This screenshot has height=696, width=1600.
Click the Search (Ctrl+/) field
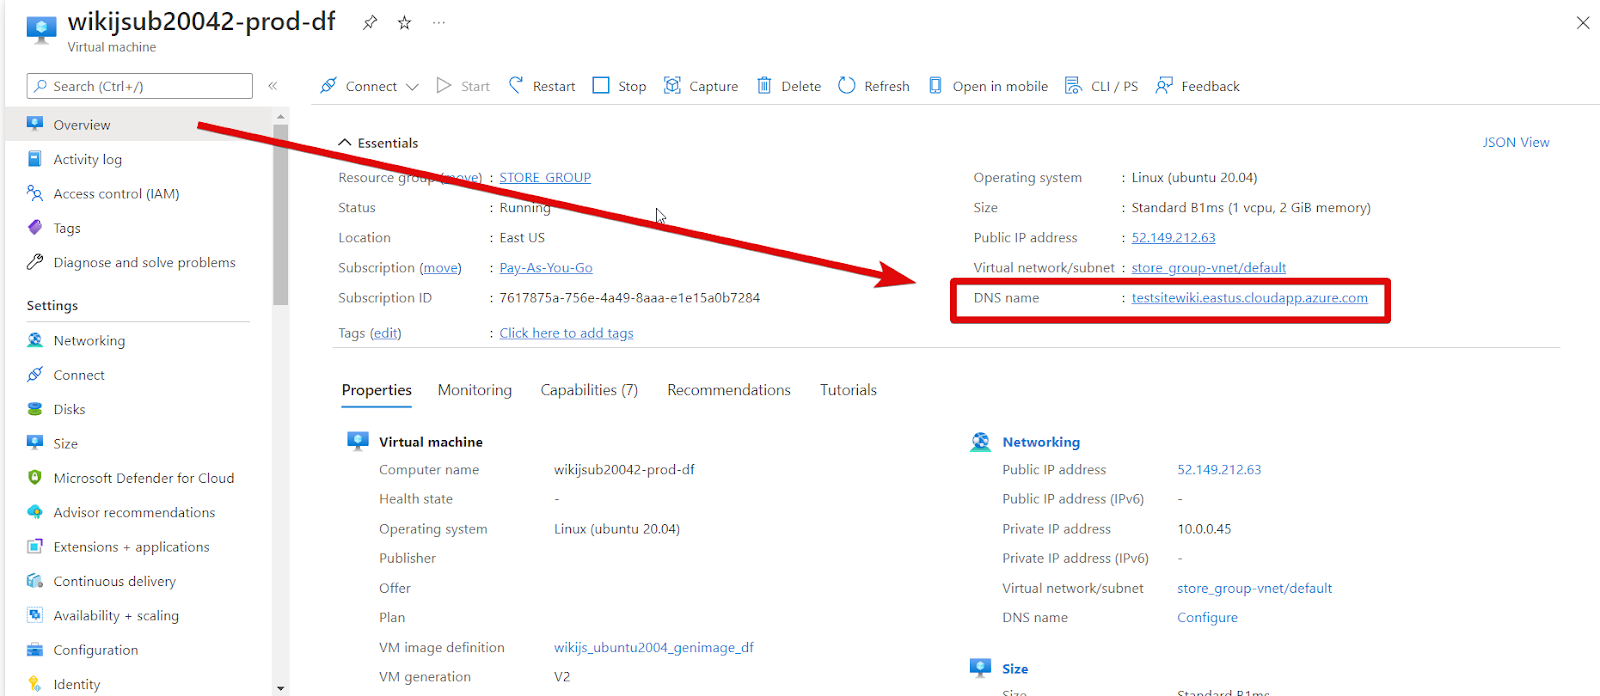pyautogui.click(x=140, y=86)
